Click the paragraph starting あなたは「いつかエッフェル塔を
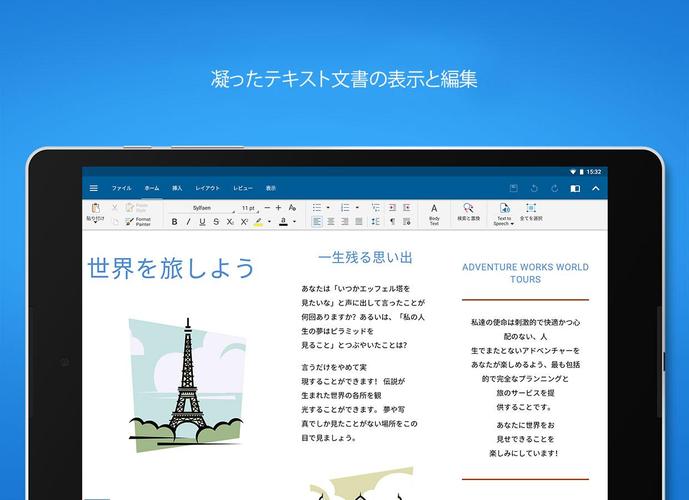689x500 pixels. tap(363, 317)
